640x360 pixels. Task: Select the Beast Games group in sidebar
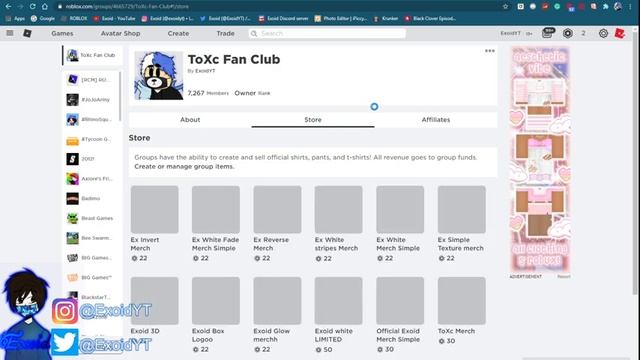point(91,218)
